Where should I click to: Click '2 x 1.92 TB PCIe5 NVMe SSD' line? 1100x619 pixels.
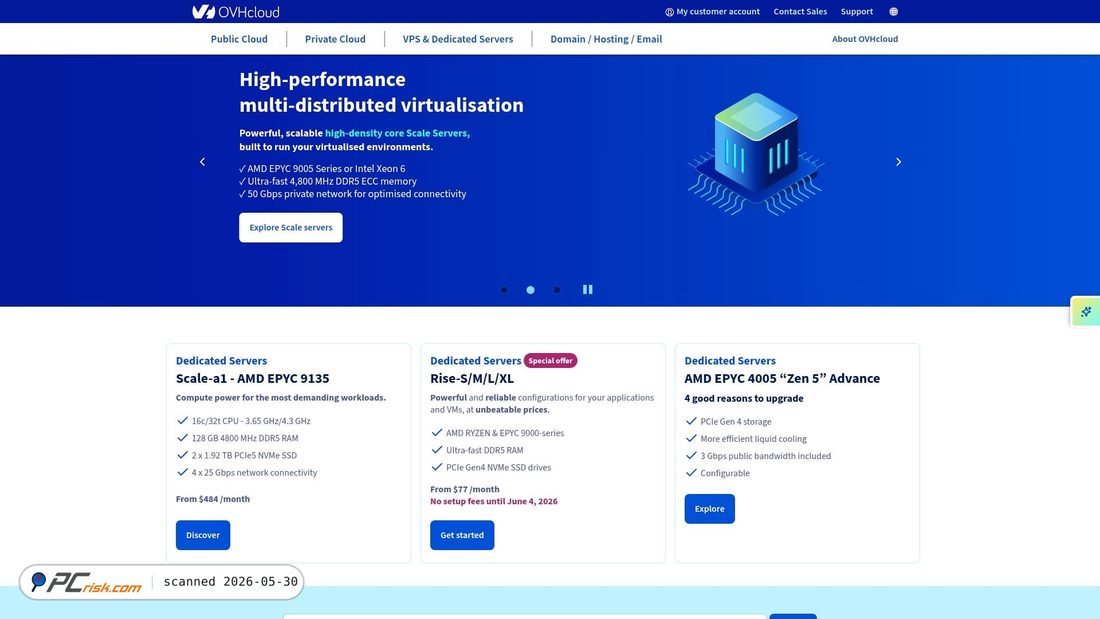[x=244, y=455]
